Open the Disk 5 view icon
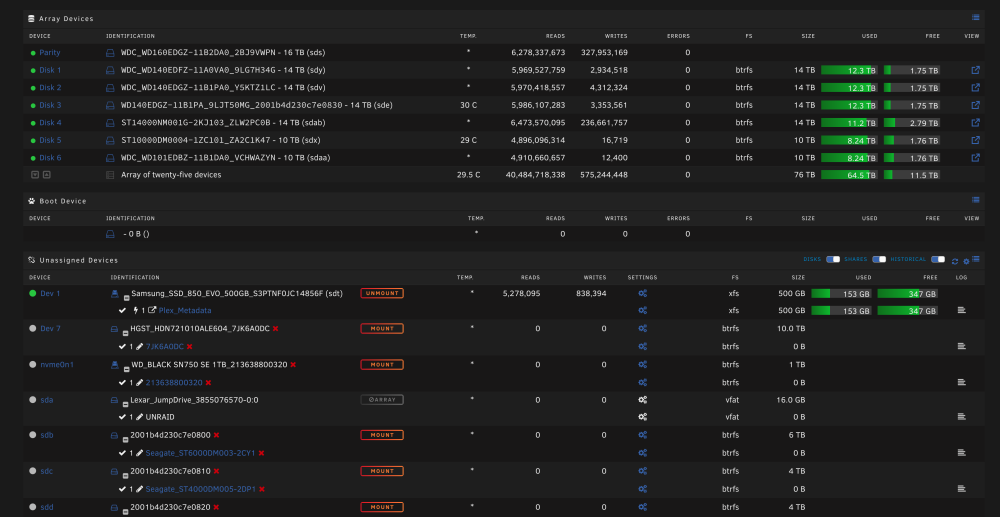Screen dimensions: 1000x517 pyautogui.click(x=975, y=140)
